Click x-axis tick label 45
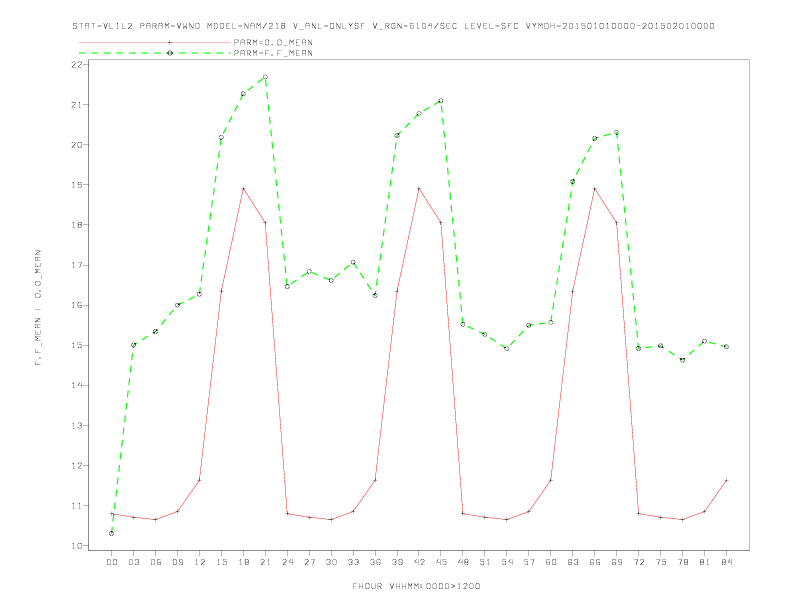The width and height of the screenshot is (792, 612). coord(441,562)
